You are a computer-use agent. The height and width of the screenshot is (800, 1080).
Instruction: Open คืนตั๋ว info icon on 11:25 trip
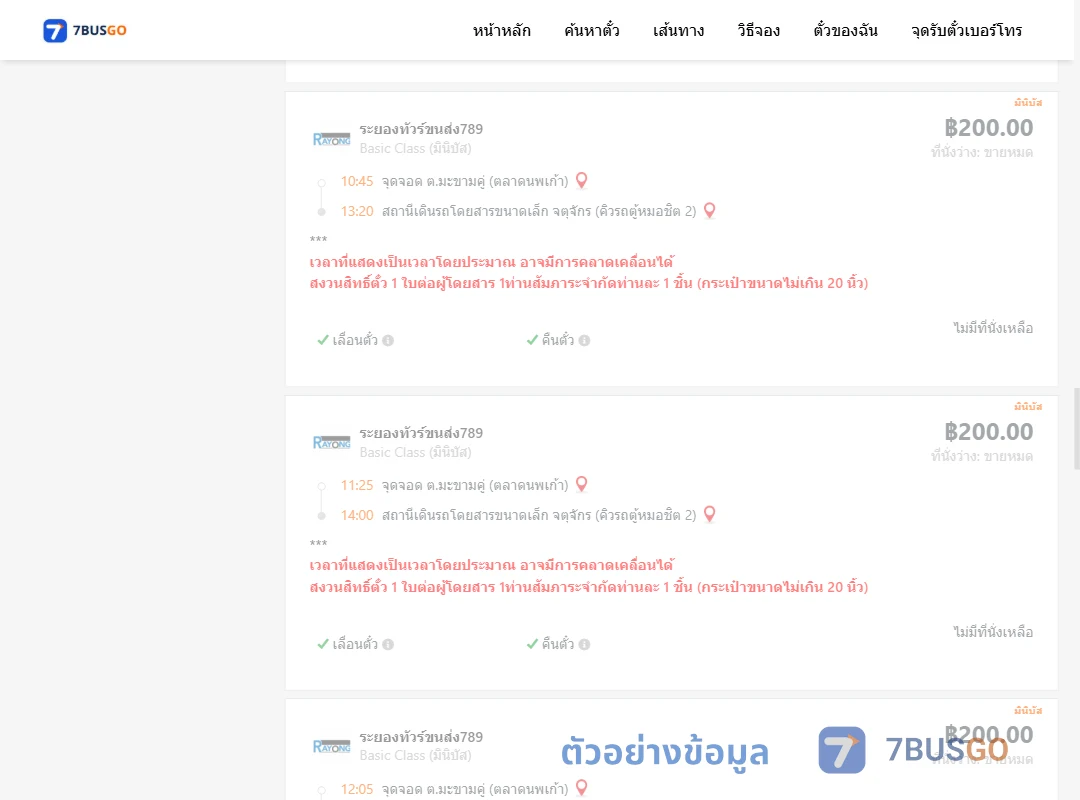(x=584, y=644)
